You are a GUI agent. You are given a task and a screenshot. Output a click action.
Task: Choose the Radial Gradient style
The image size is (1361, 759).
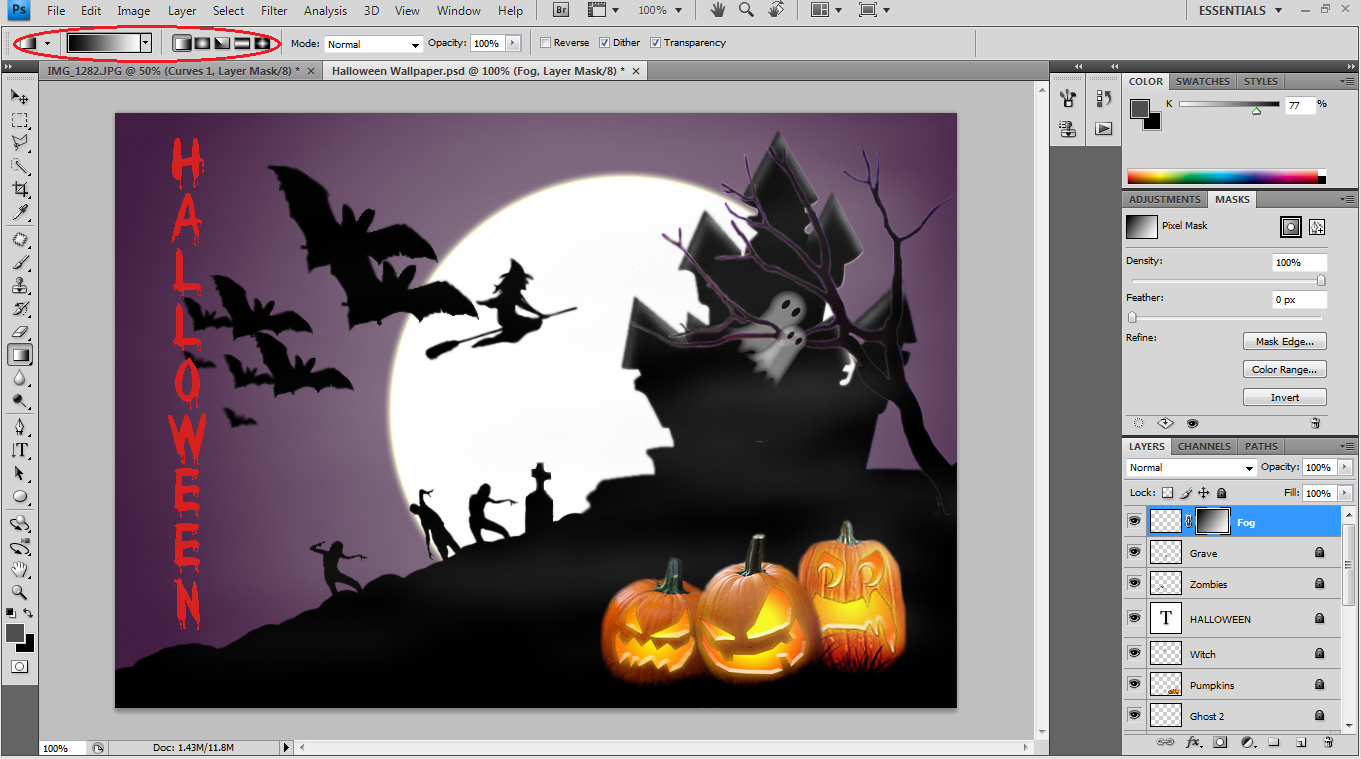click(202, 43)
